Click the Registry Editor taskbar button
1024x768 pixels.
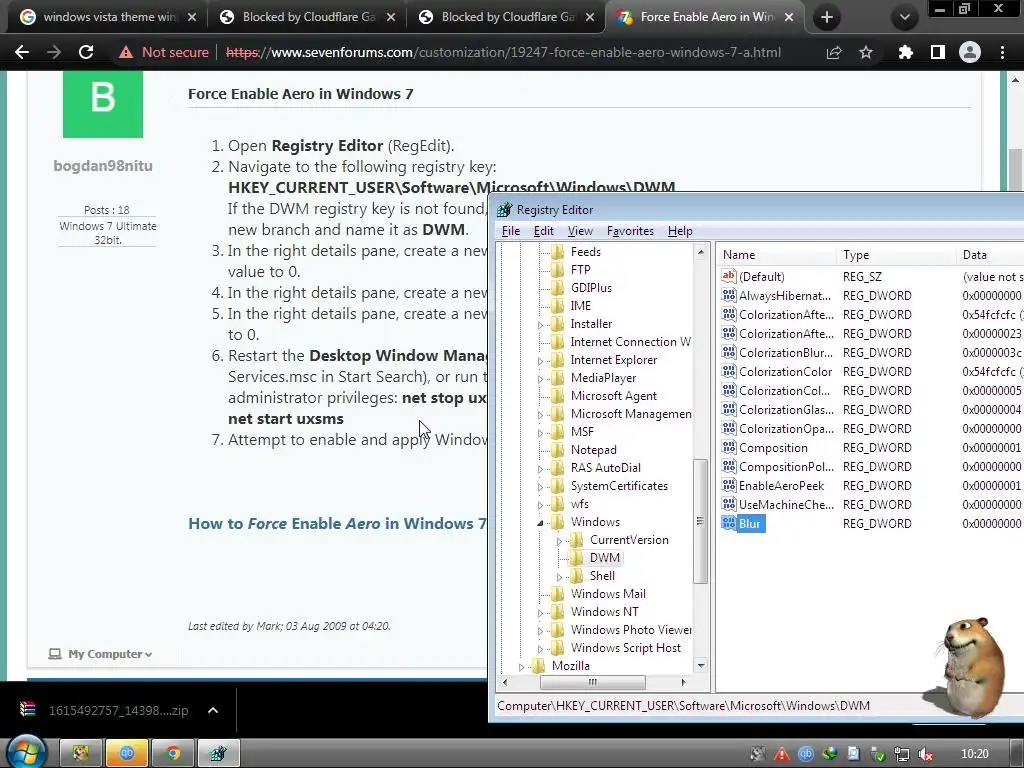point(219,754)
